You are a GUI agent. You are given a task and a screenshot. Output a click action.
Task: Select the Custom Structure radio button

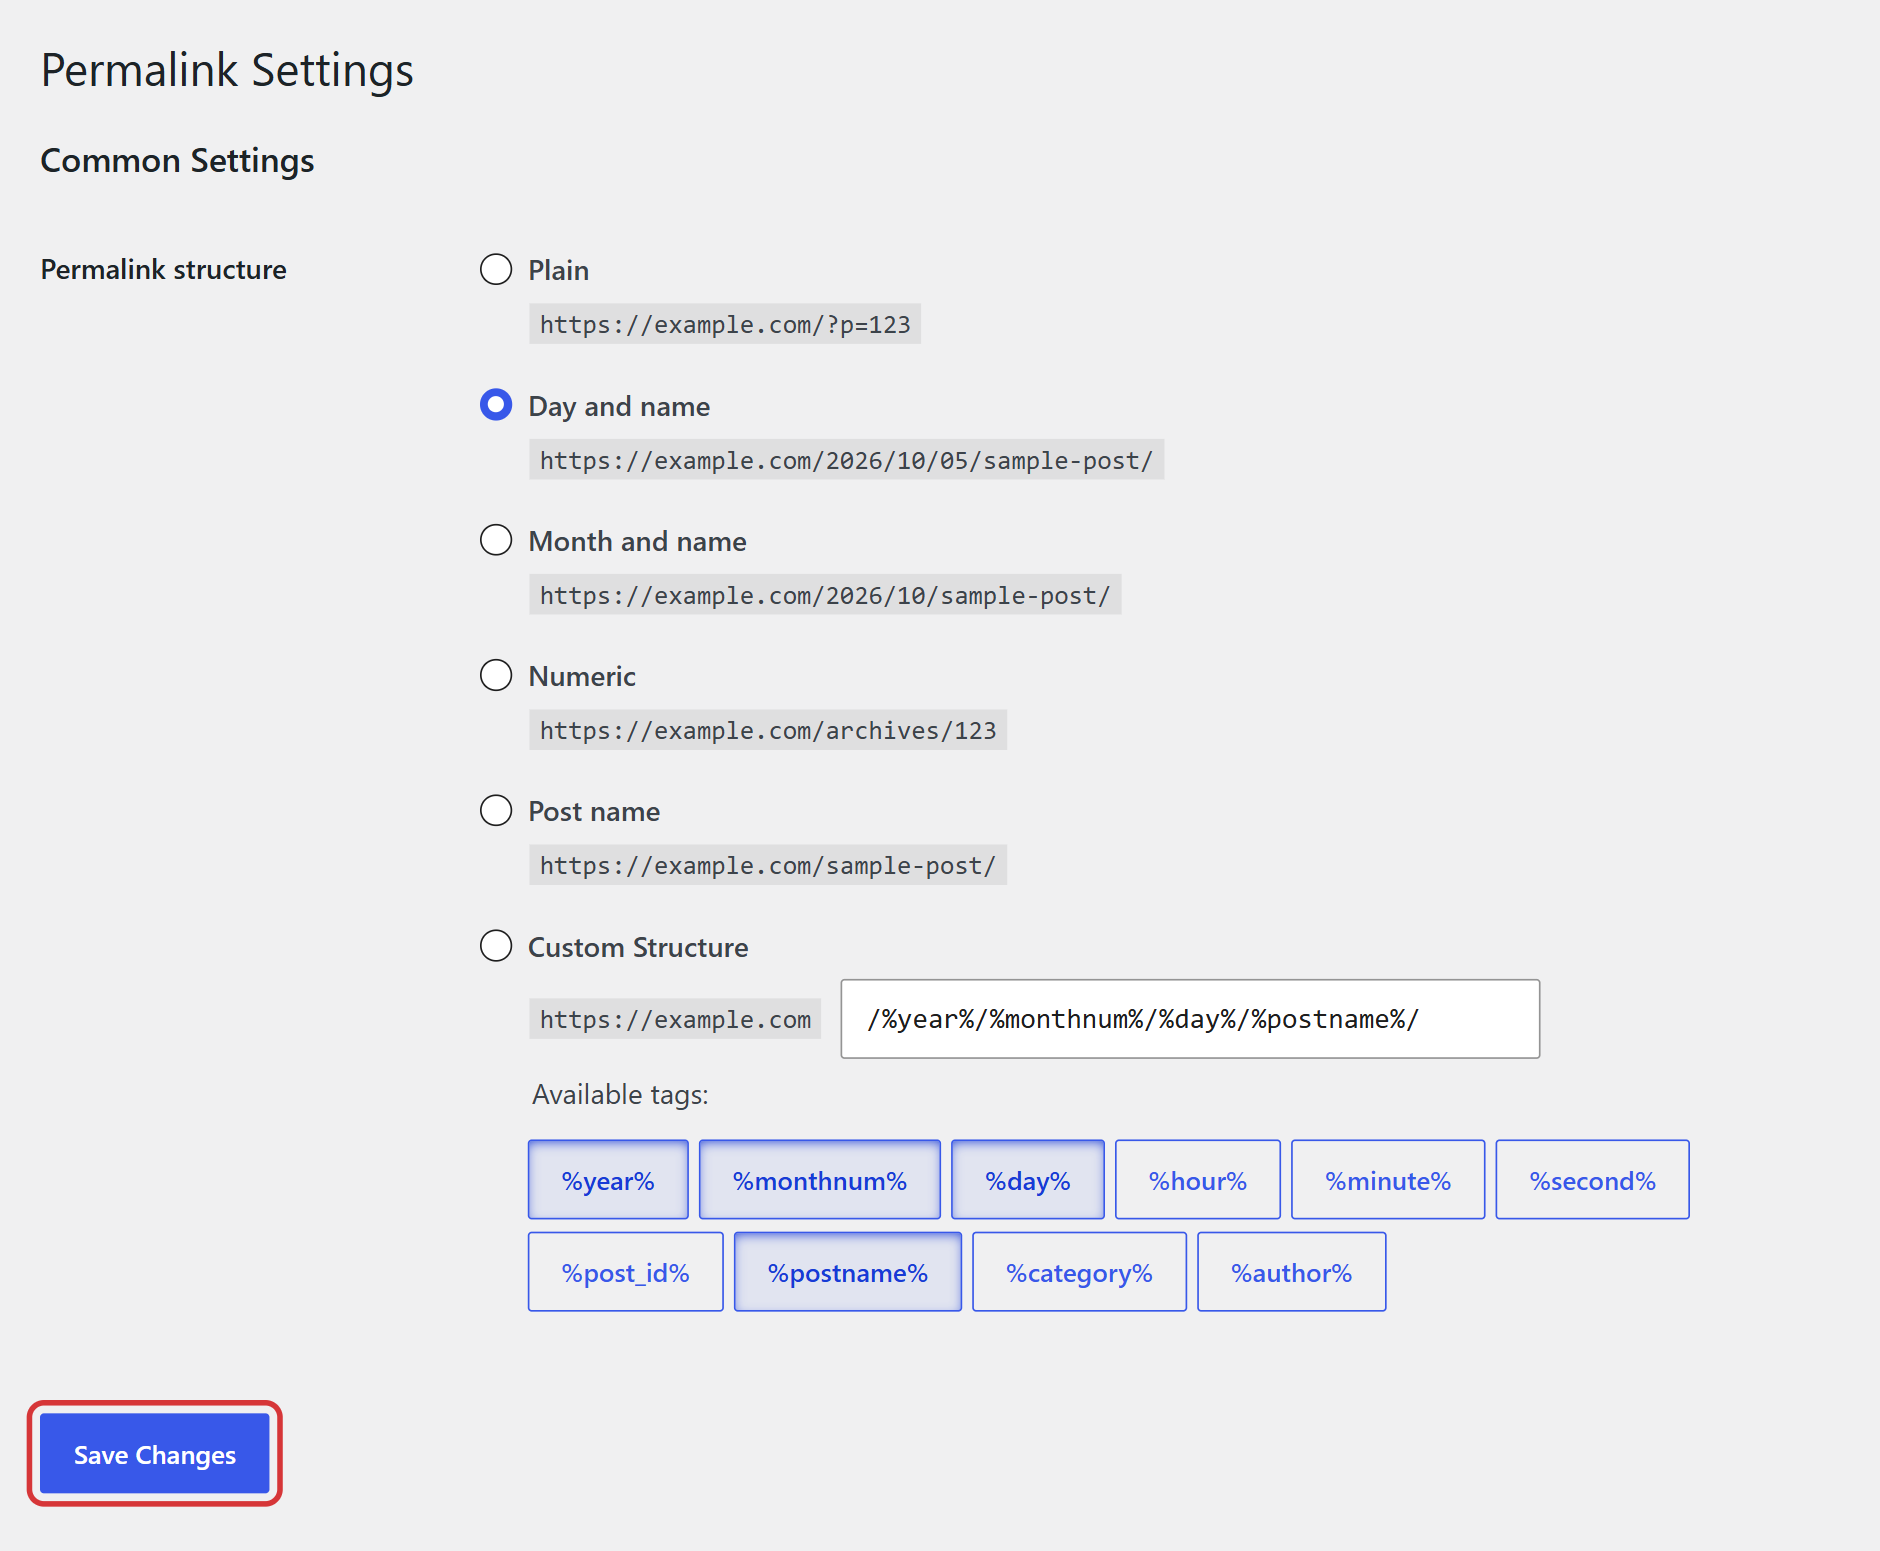pyautogui.click(x=496, y=946)
